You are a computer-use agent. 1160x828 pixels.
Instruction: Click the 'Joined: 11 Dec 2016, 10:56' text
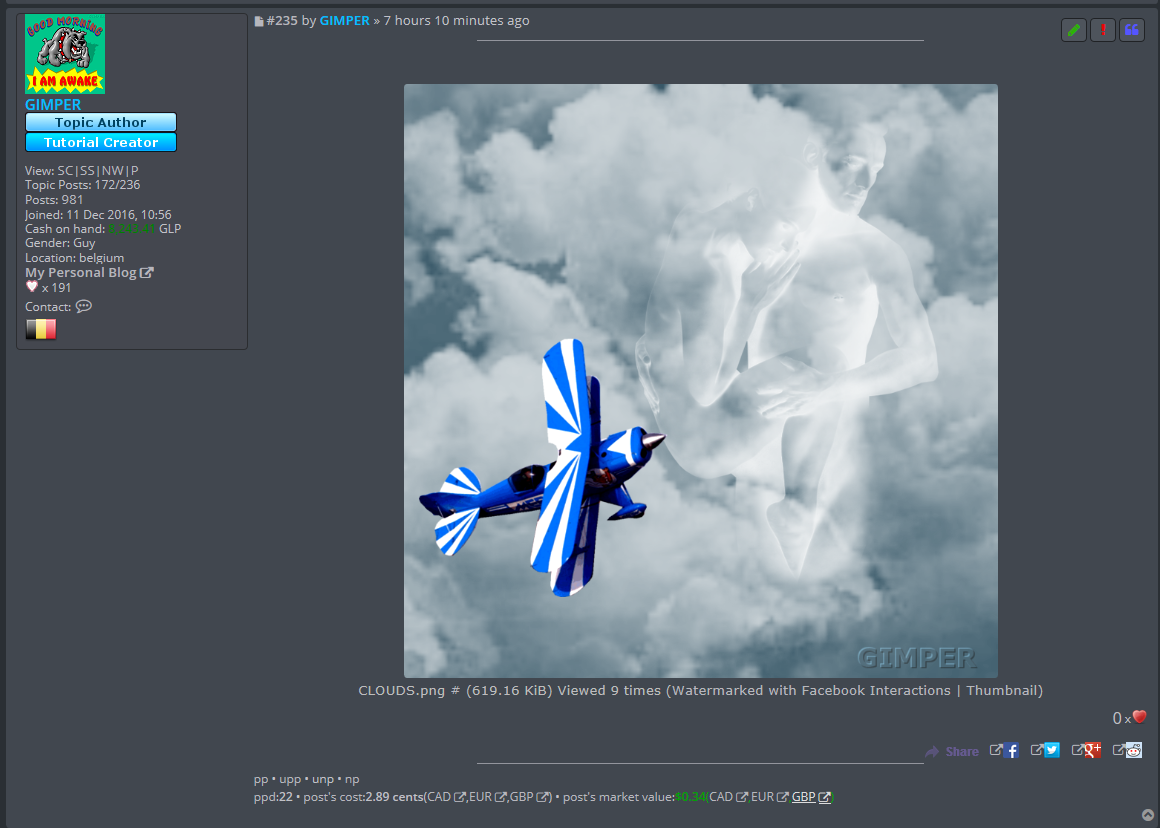(98, 215)
